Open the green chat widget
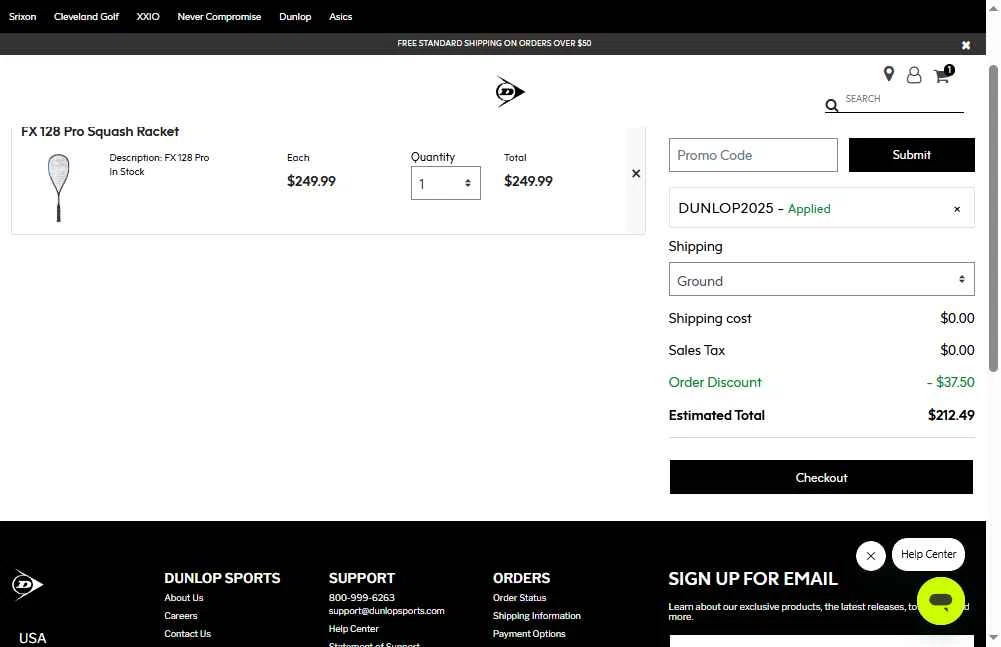Screen dimensions: 1001x647 940,601
